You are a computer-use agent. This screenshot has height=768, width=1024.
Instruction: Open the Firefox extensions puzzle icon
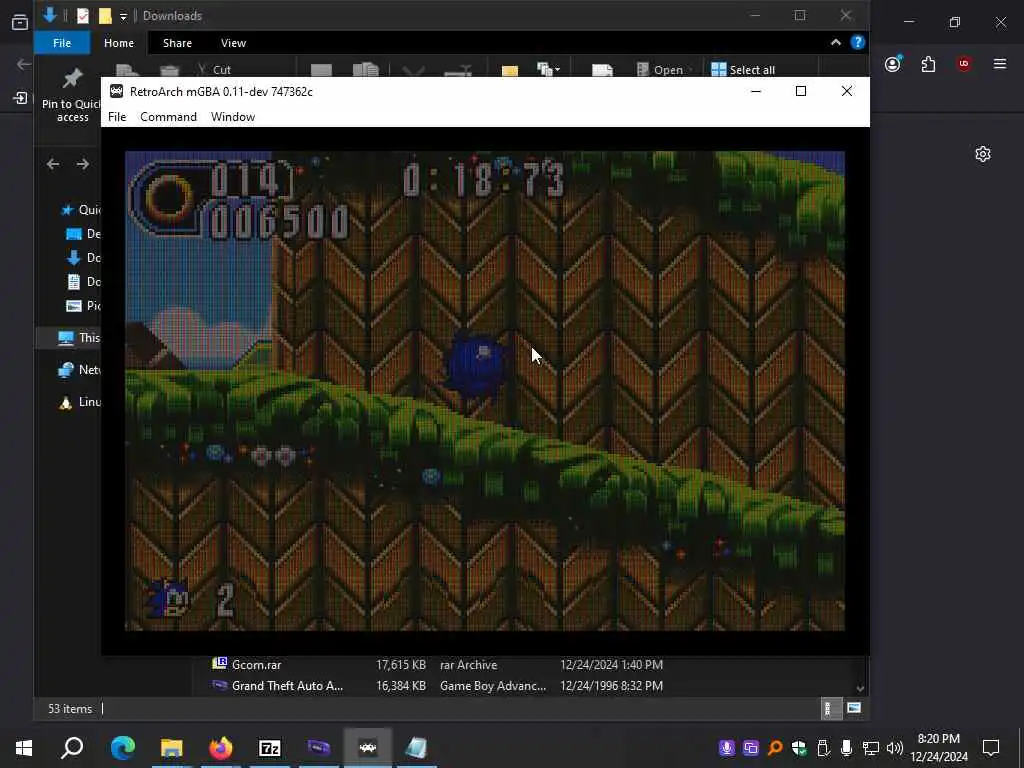click(928, 64)
